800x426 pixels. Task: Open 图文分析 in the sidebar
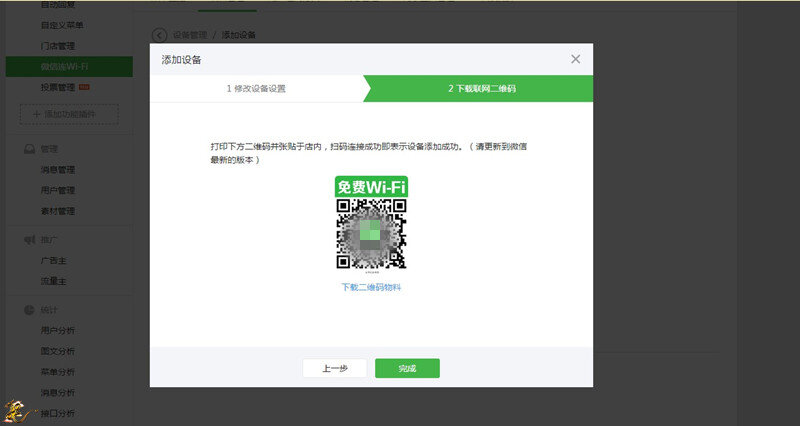pyautogui.click(x=58, y=352)
